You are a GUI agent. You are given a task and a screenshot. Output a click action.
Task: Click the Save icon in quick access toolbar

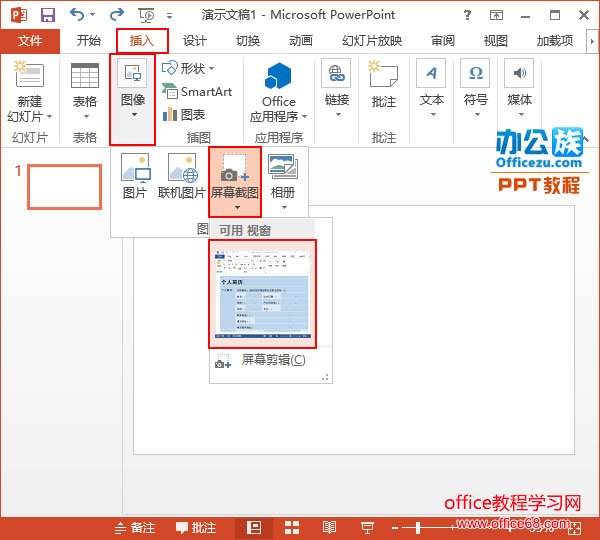pos(48,15)
